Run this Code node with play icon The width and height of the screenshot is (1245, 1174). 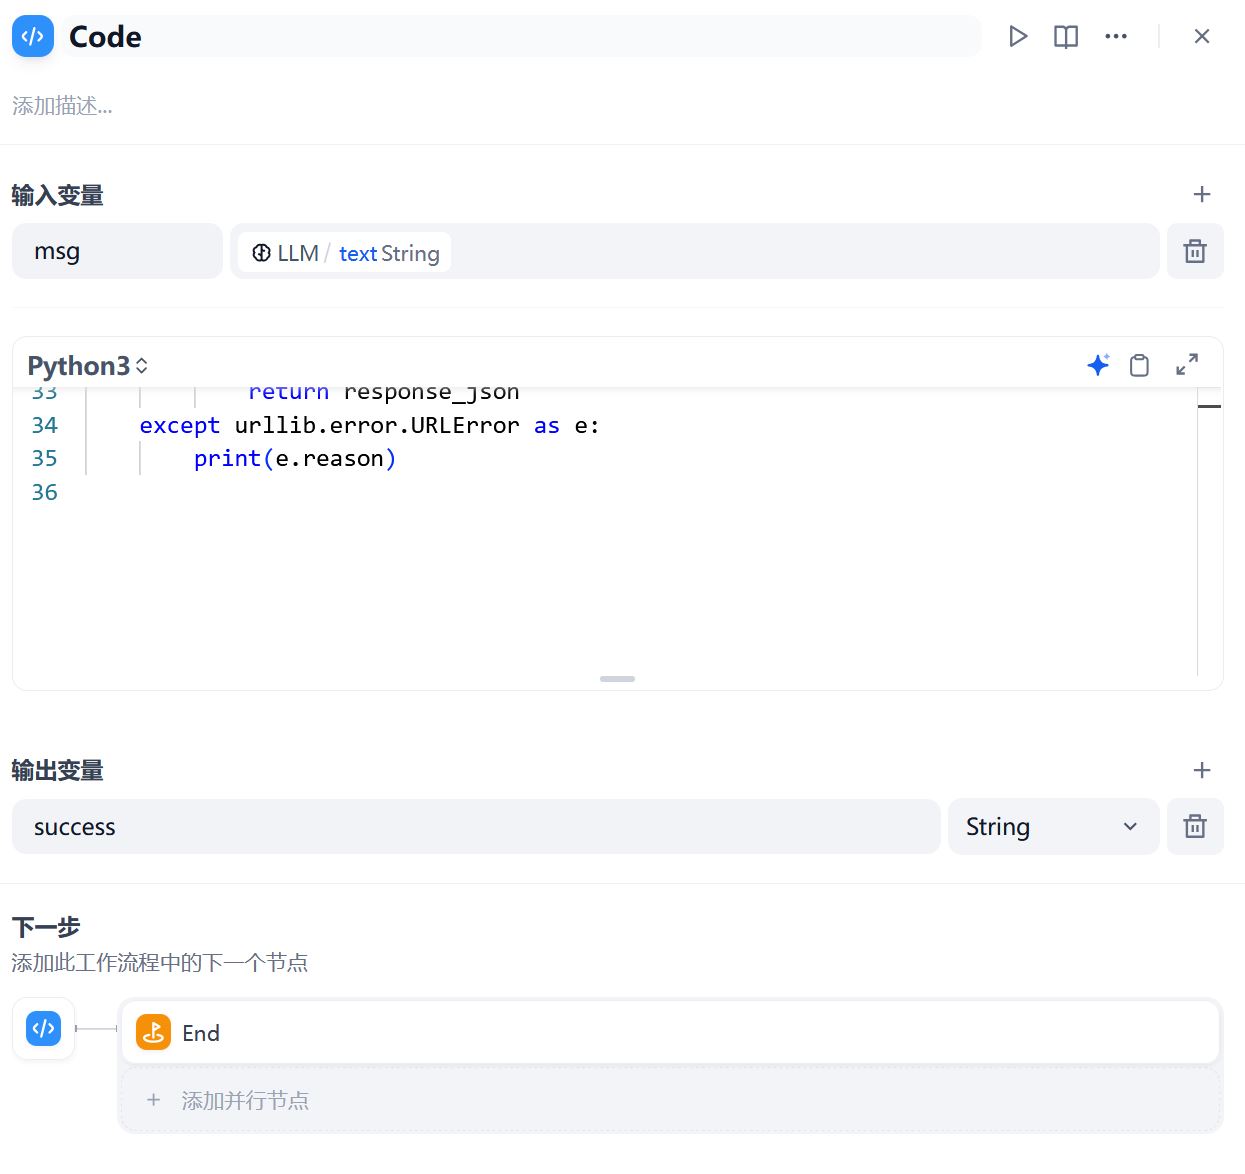click(x=1018, y=37)
